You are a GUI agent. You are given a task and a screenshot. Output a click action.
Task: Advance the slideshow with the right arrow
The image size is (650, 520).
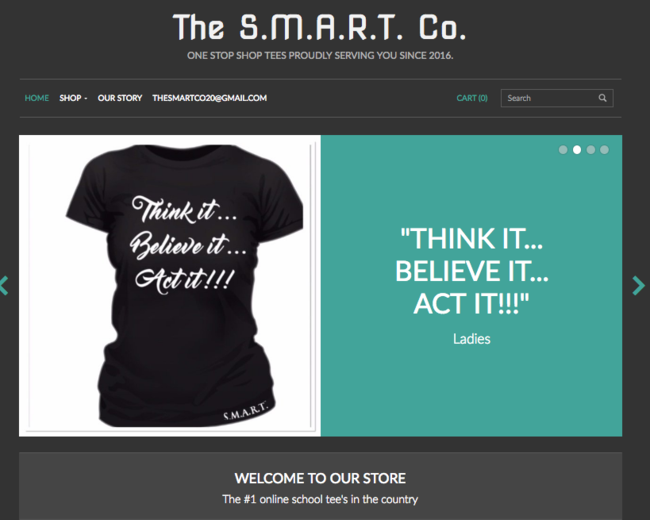(x=639, y=285)
